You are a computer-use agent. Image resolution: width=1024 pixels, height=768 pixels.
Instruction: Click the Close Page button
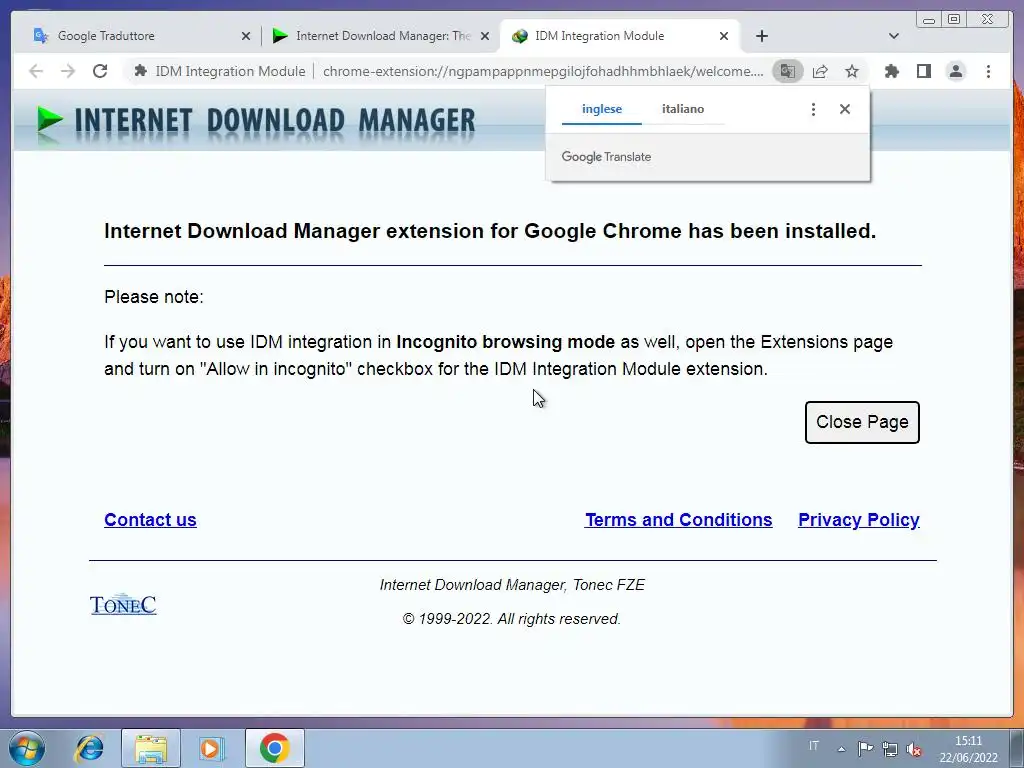tap(862, 423)
